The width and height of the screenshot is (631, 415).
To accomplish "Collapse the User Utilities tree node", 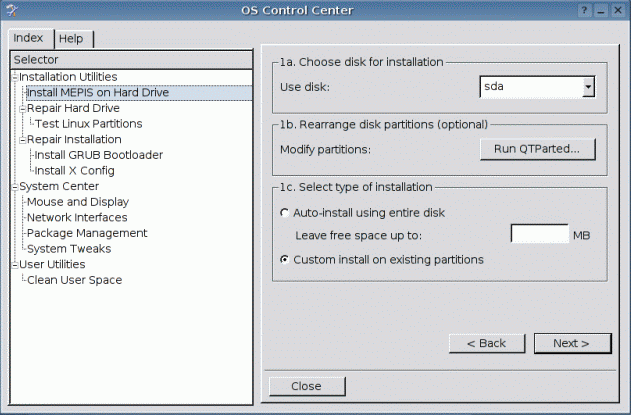I will [x=15, y=265].
